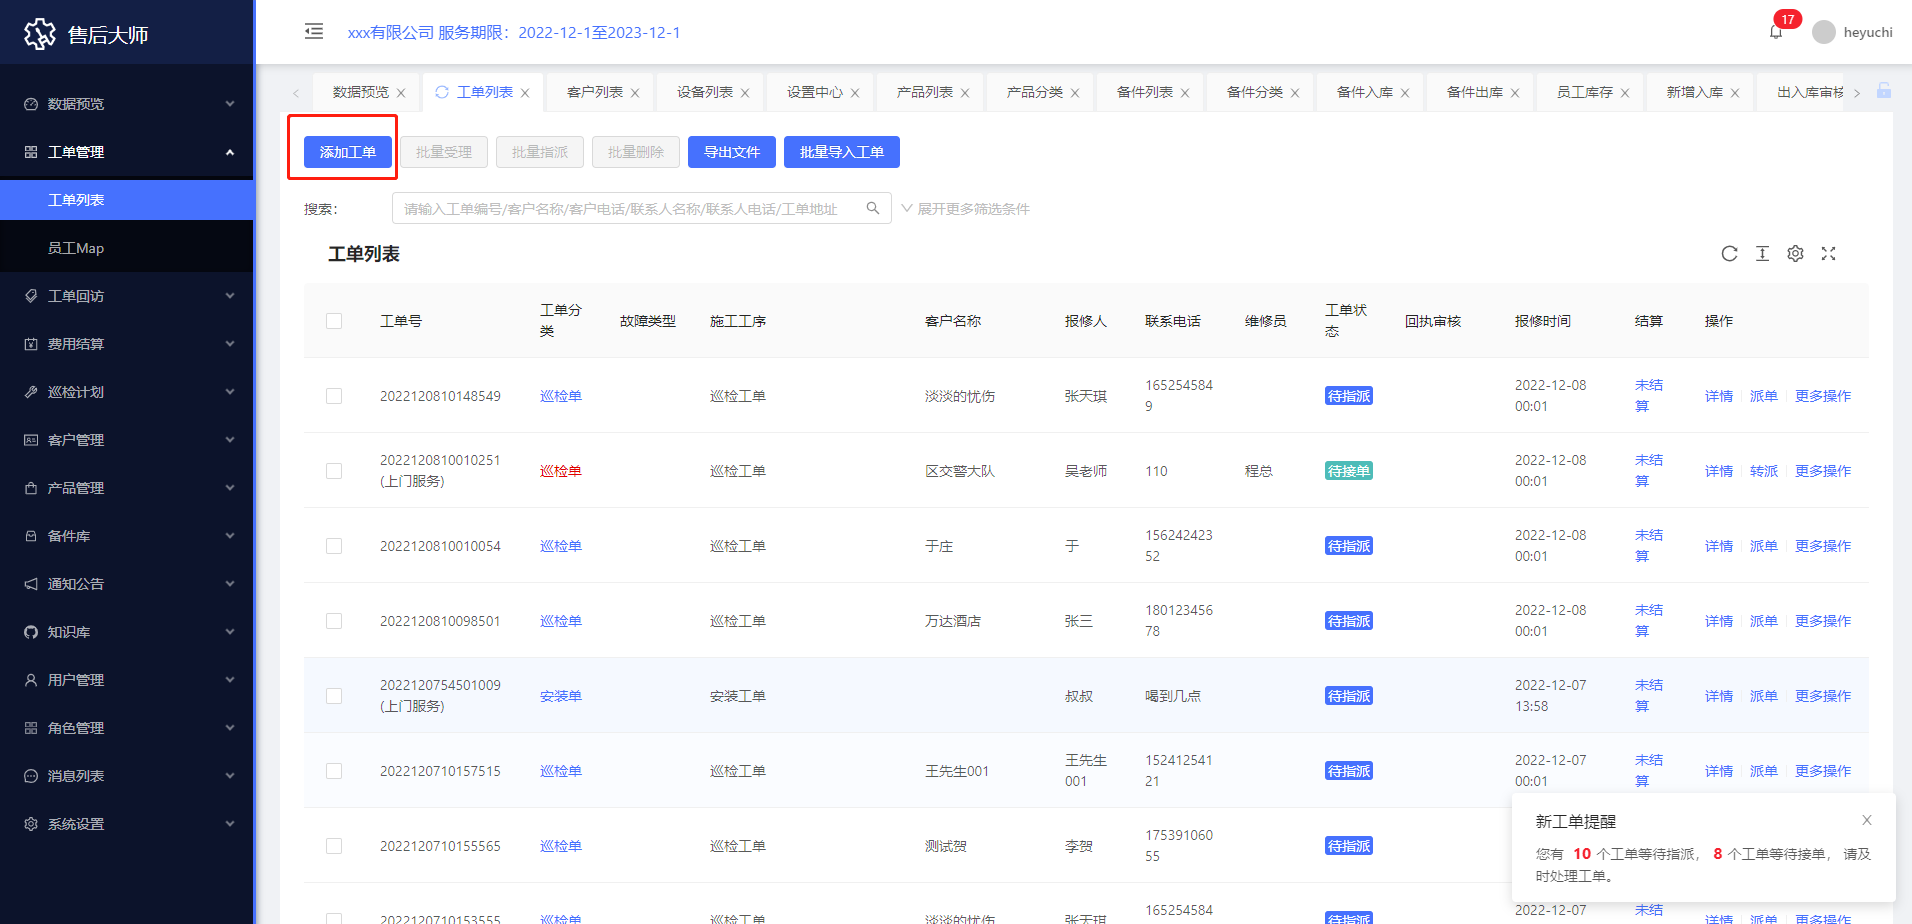Open 工单列表 in the sidebar
This screenshot has height=924, width=1912.
127,200
